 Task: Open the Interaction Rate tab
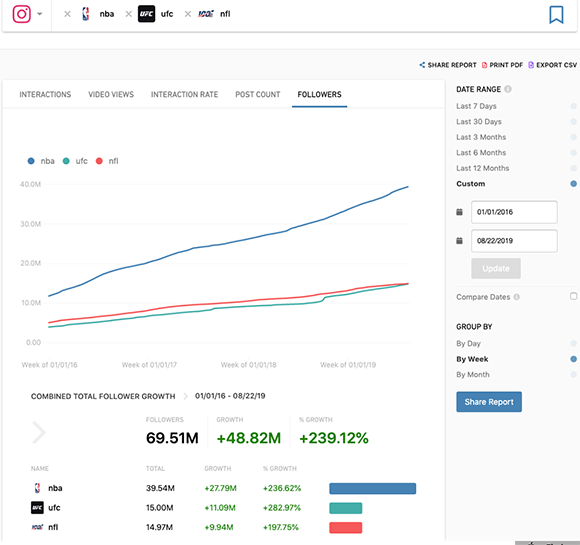[184, 95]
